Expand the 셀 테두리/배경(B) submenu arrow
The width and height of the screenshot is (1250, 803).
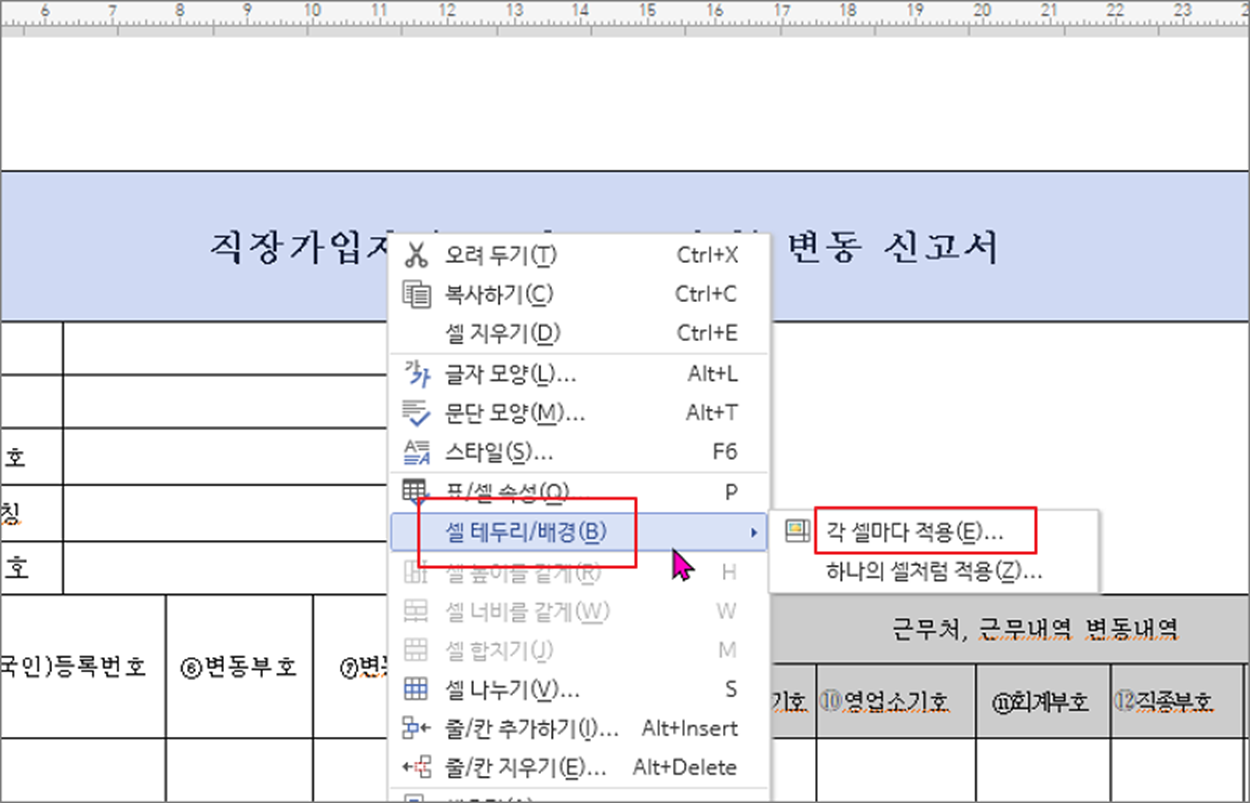pos(753,532)
